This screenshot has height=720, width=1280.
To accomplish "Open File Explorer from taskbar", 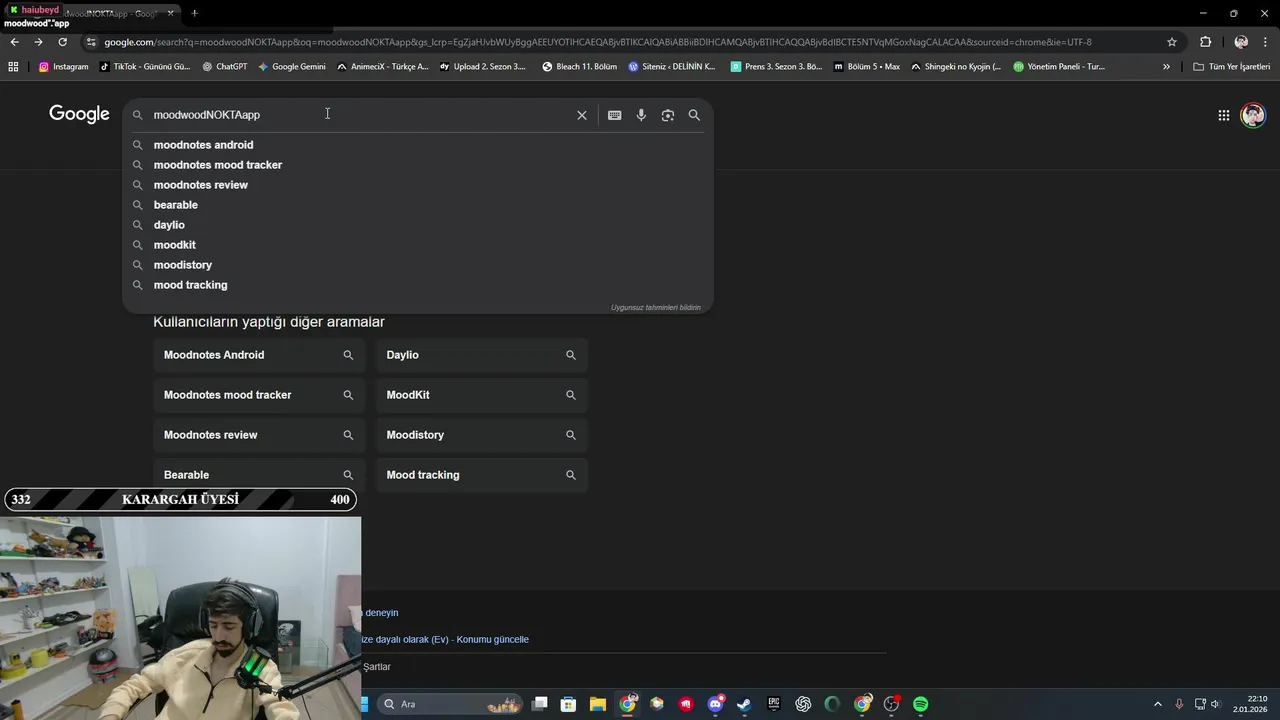I will click(597, 704).
